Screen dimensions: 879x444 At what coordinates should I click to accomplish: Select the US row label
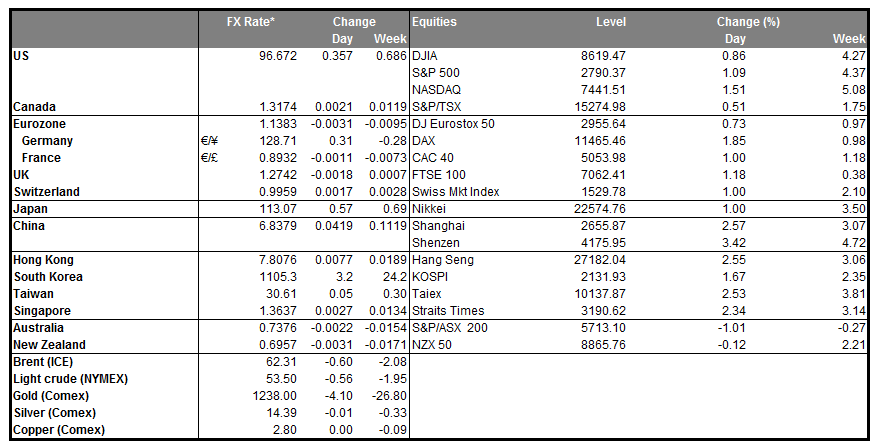coord(21,56)
